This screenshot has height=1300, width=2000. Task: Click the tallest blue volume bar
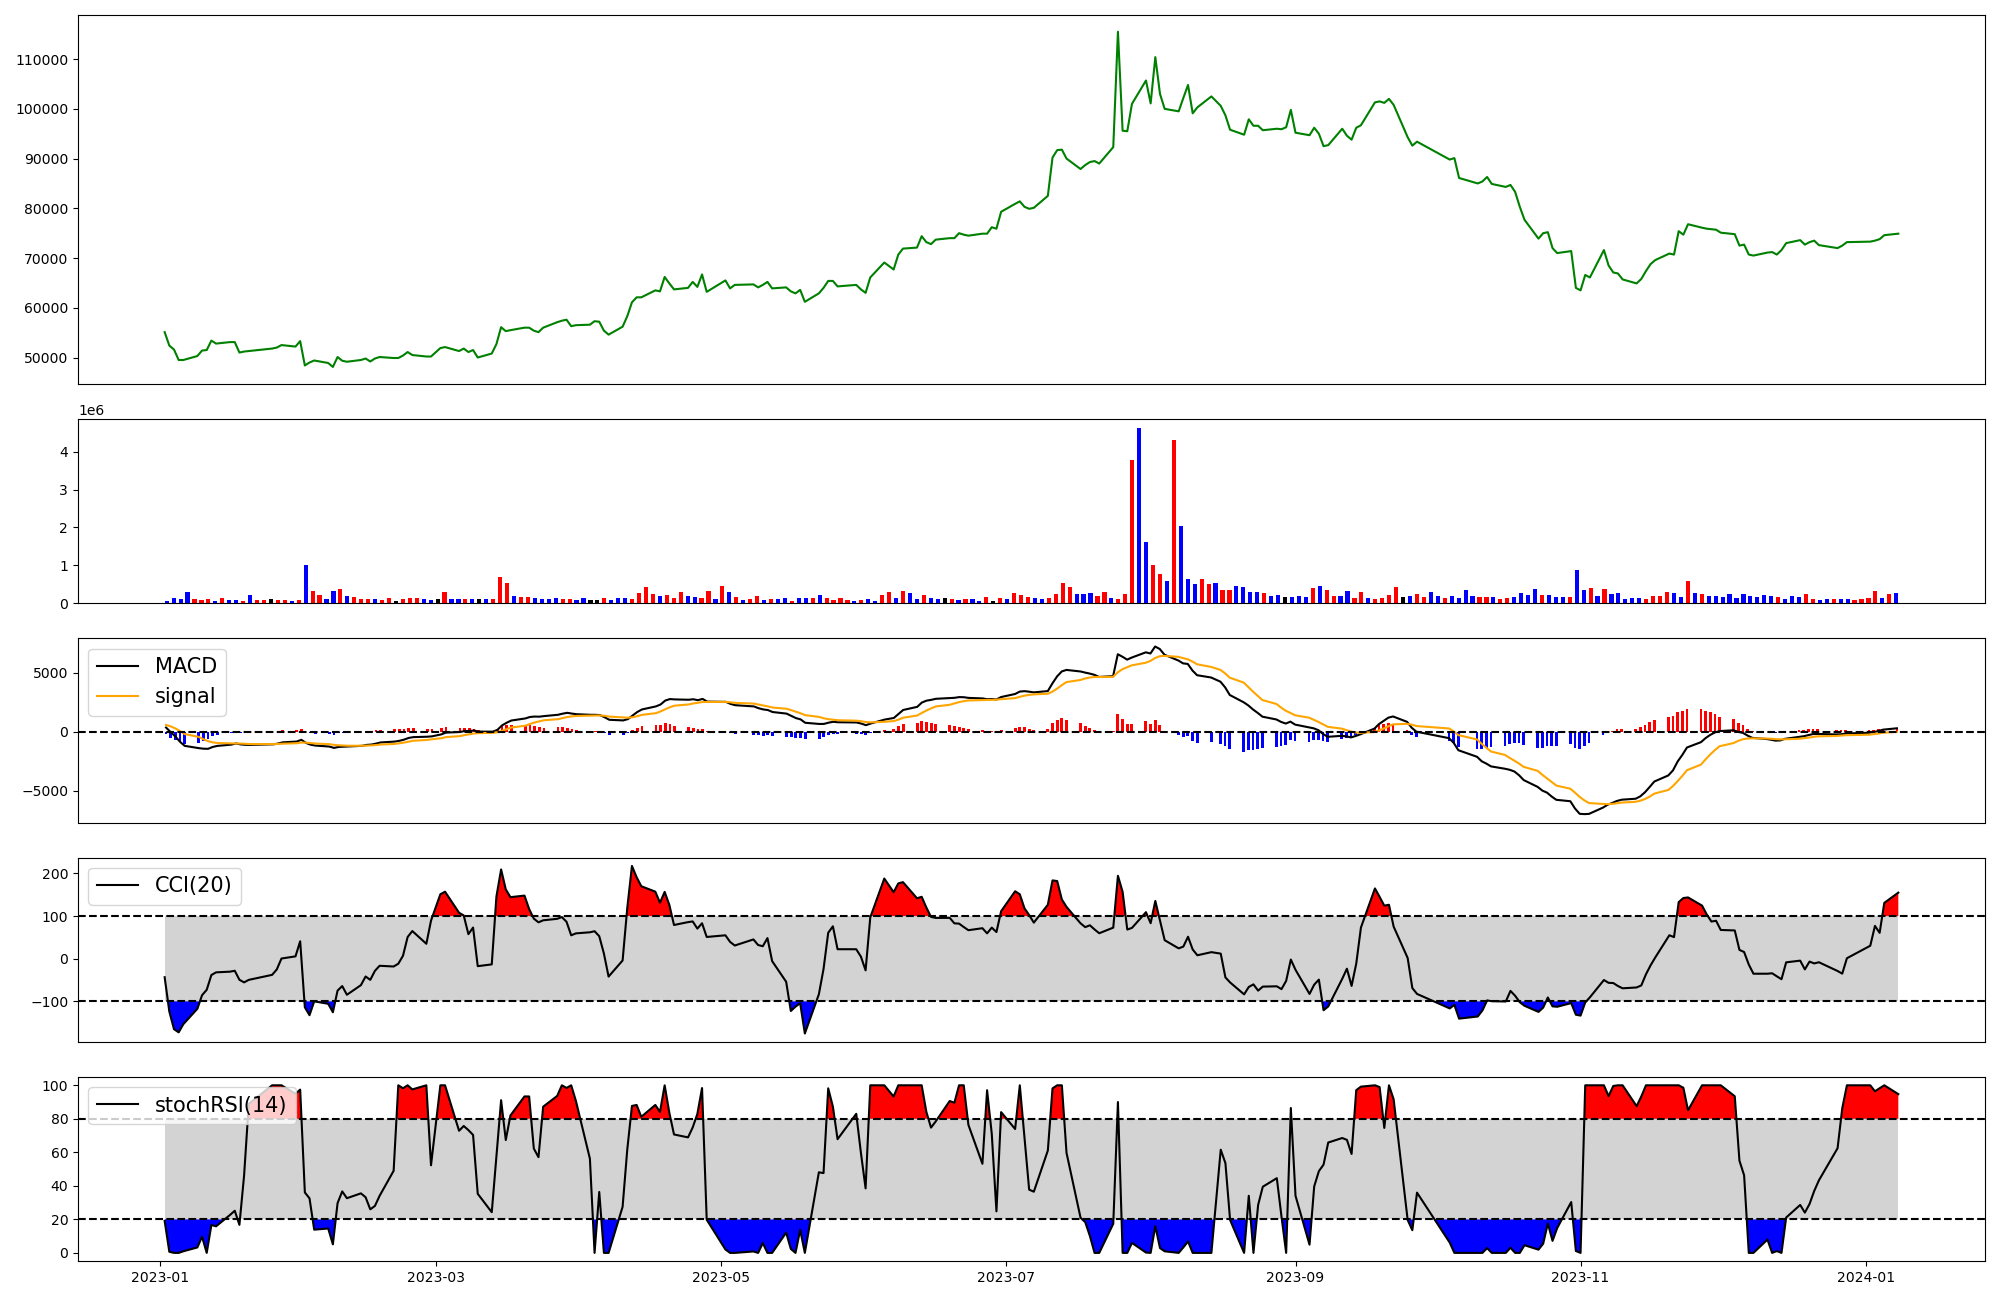tap(1139, 515)
